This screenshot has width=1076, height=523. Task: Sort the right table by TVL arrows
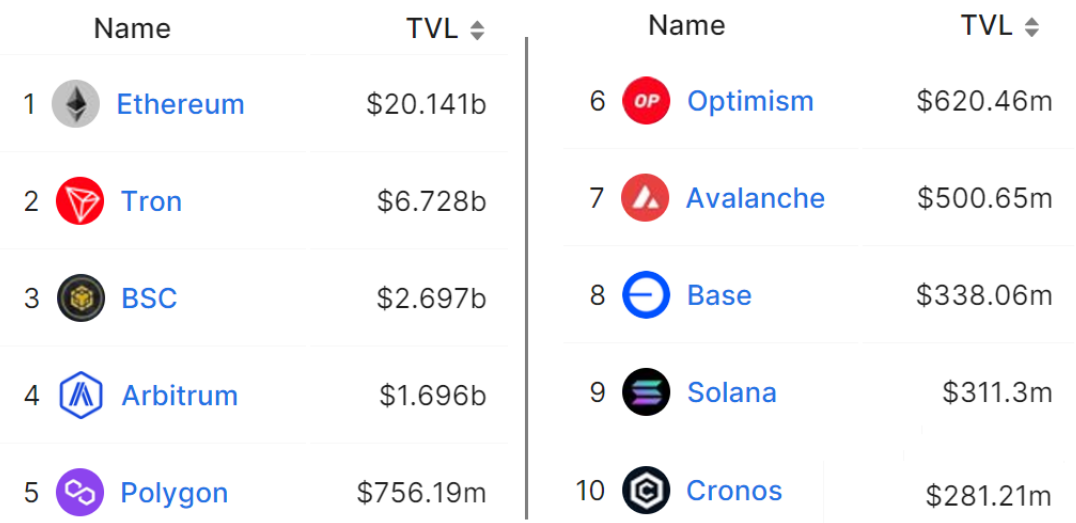click(x=1032, y=27)
